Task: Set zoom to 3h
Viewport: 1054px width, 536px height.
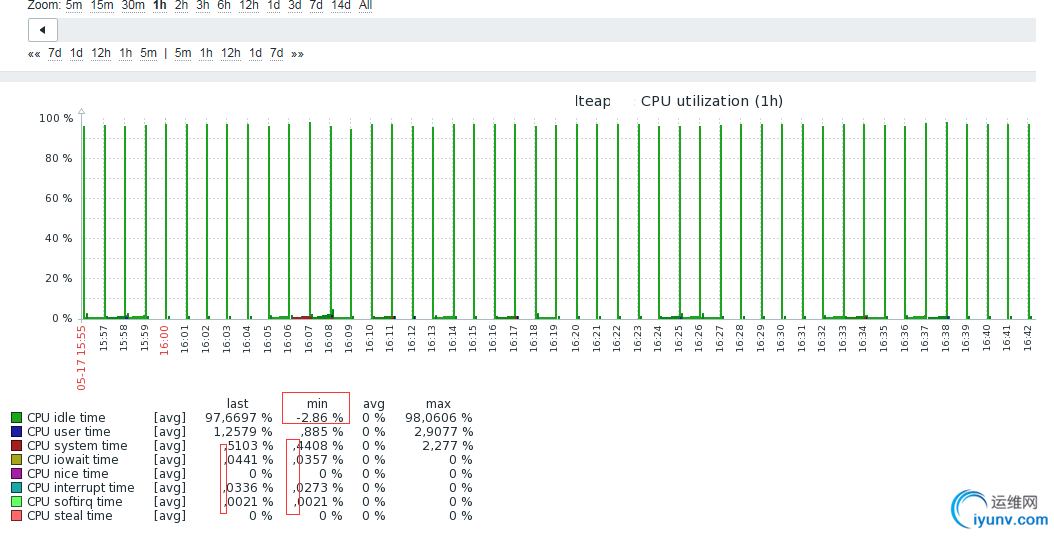Action: (x=202, y=5)
